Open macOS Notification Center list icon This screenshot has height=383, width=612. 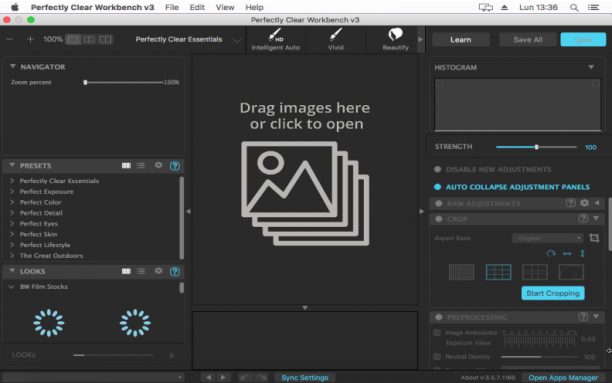[x=593, y=7]
